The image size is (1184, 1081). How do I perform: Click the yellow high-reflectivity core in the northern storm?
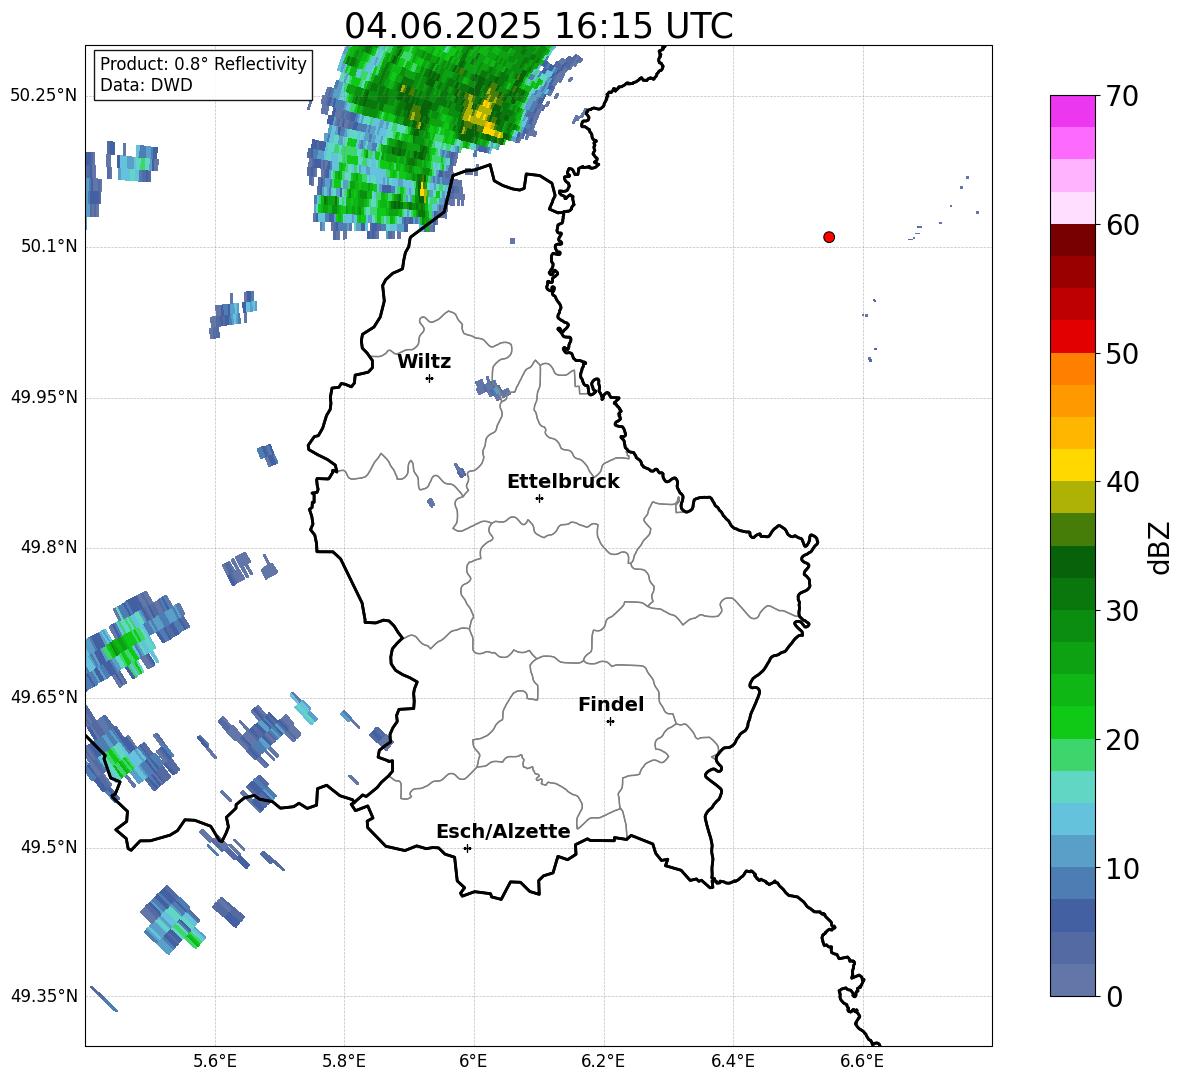pyautogui.click(x=483, y=117)
